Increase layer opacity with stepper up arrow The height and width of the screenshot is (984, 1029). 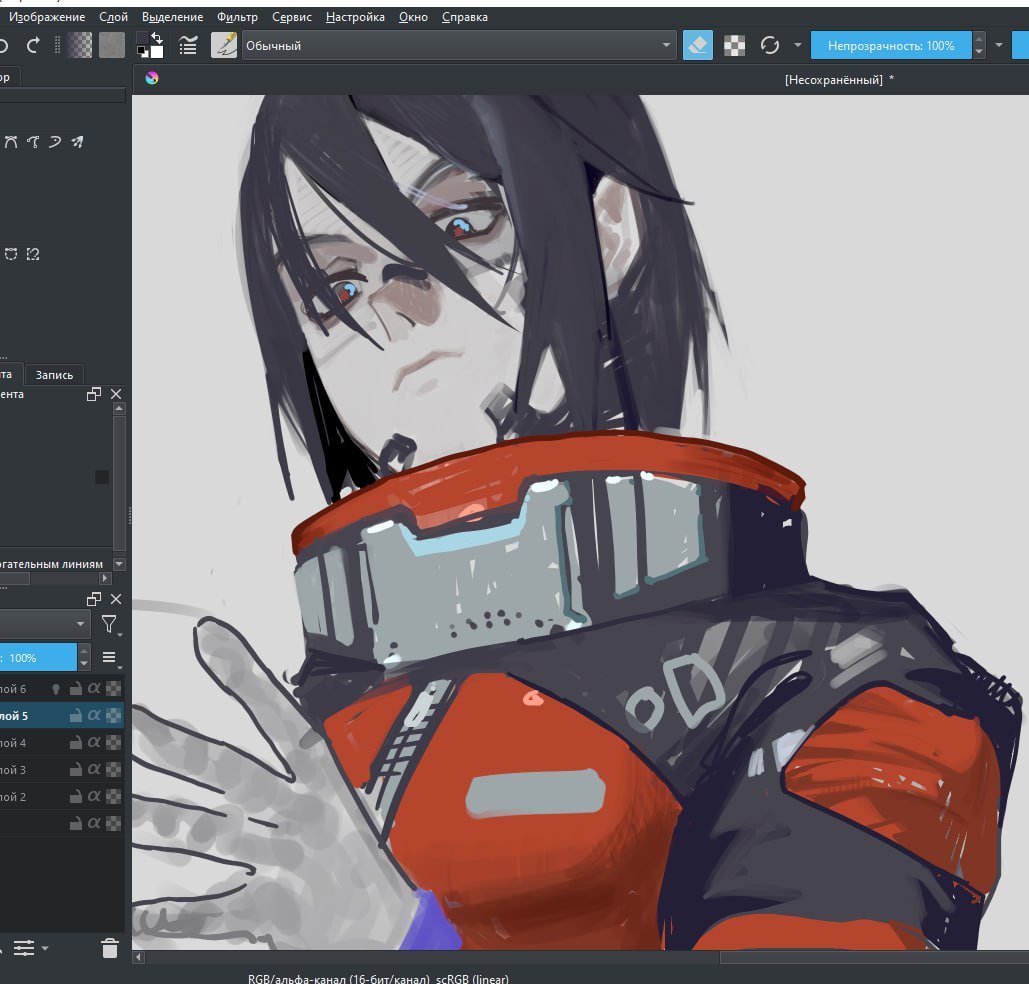tap(84, 651)
